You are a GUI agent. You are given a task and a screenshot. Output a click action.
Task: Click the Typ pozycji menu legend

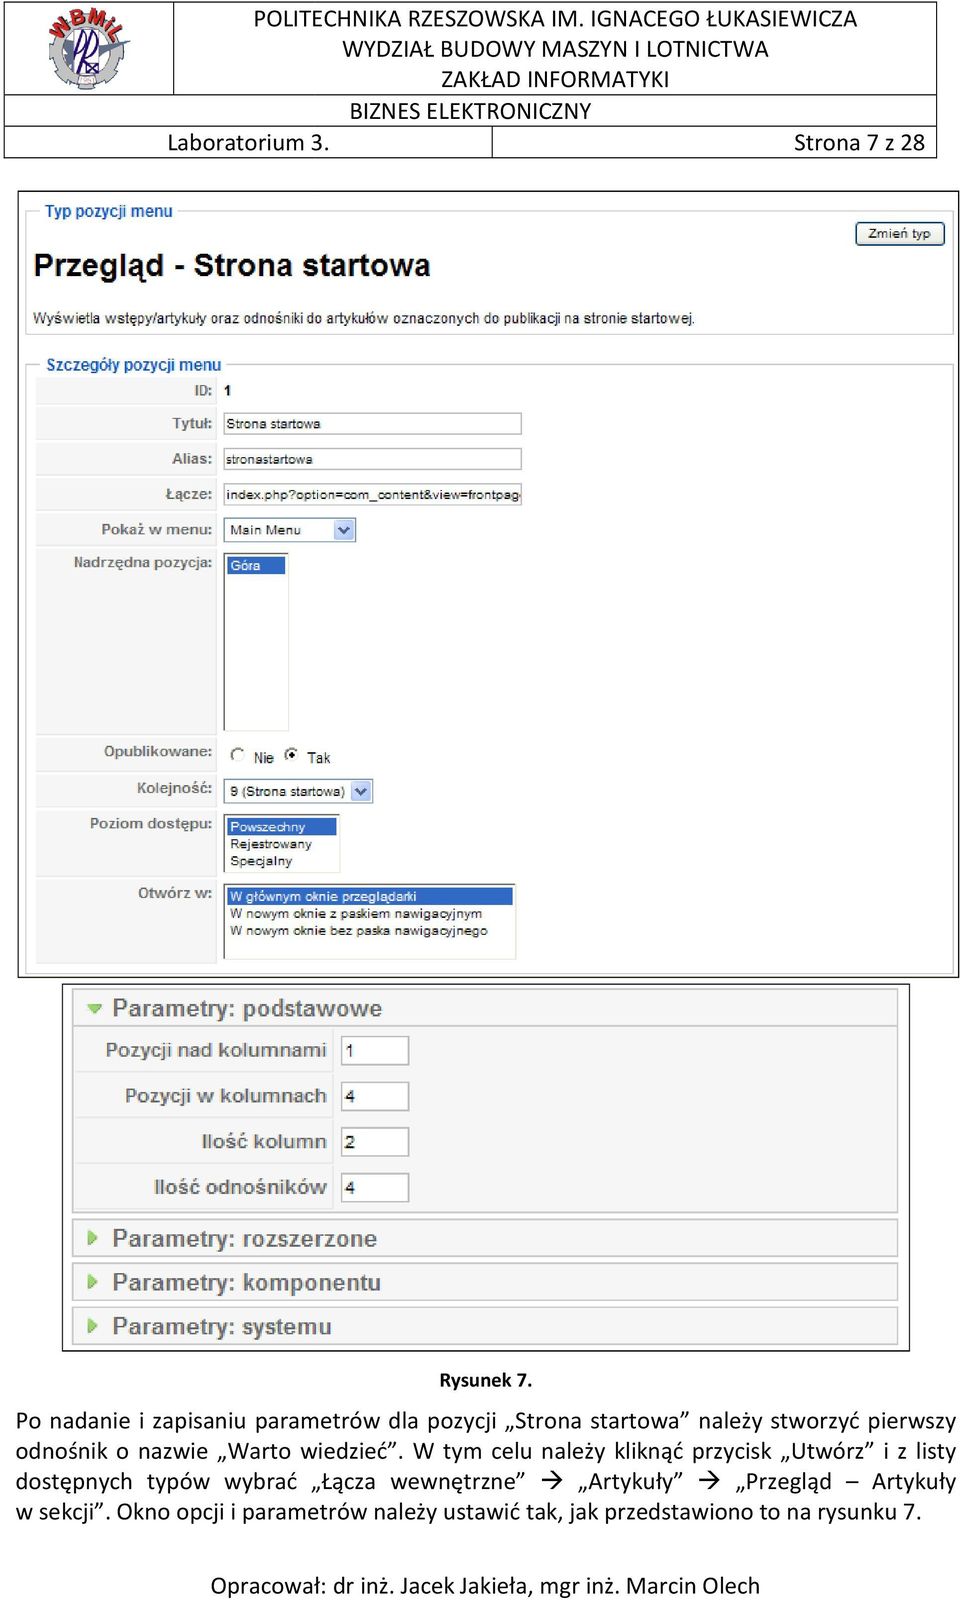109,211
